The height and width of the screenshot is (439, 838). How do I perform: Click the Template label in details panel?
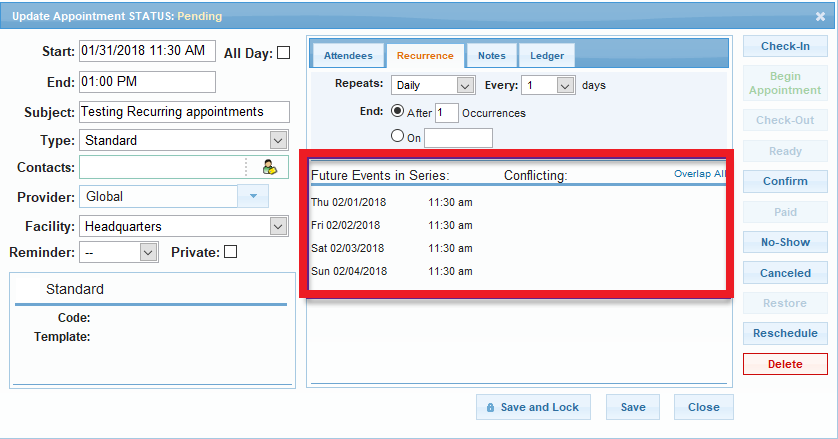point(62,337)
